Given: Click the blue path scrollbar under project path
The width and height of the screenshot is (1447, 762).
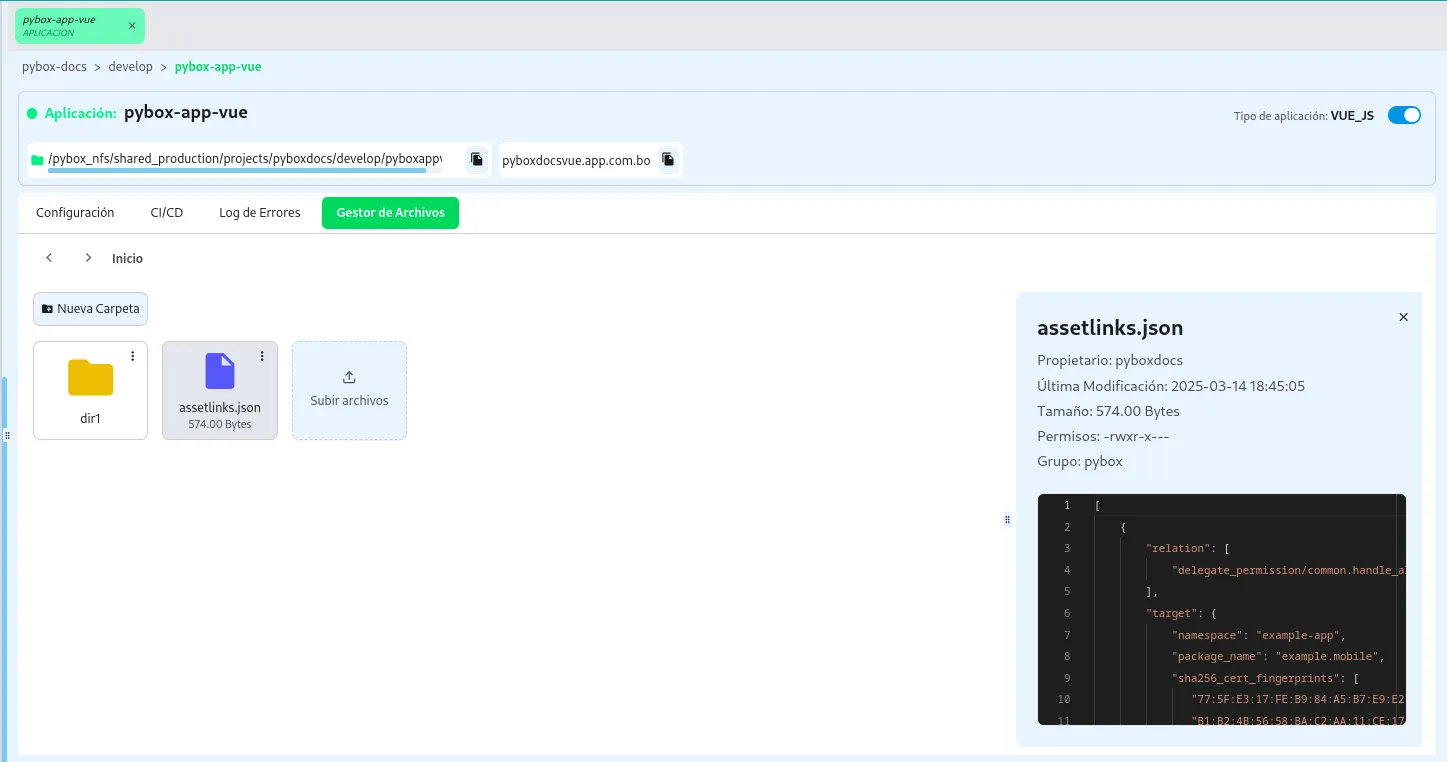Looking at the screenshot, I should [237, 170].
